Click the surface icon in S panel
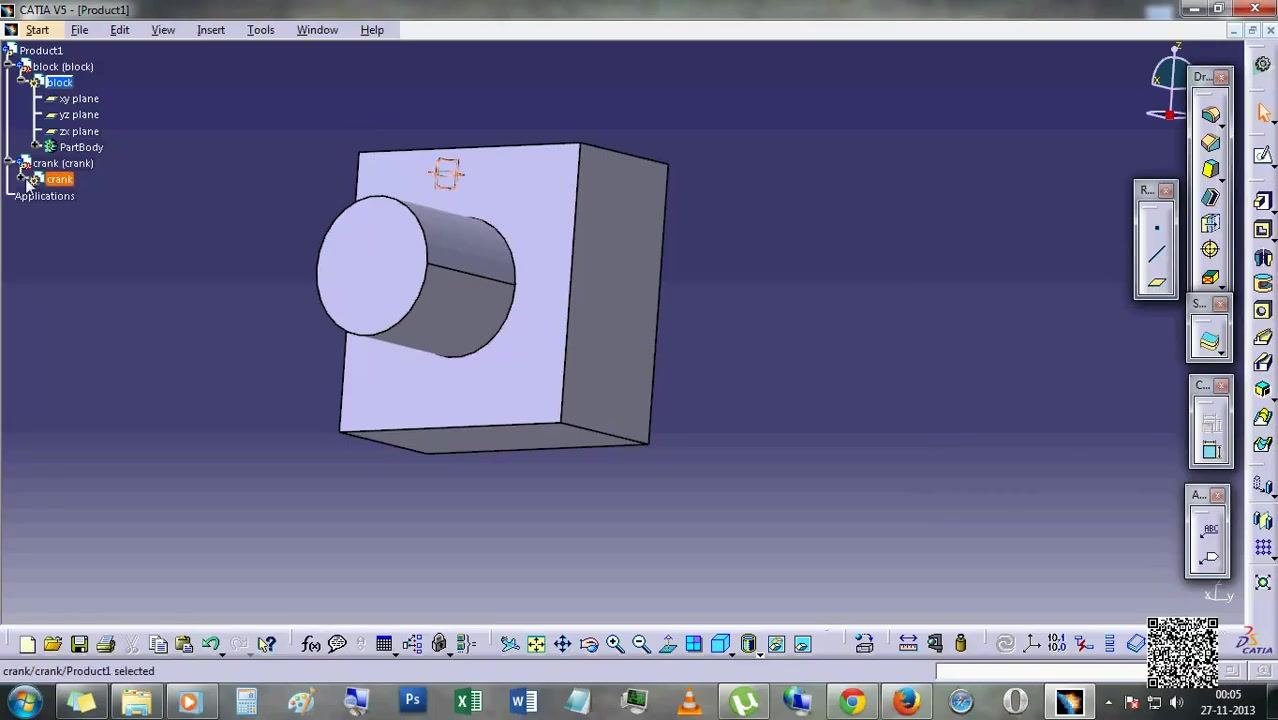This screenshot has width=1278, height=720. coord(1209,342)
